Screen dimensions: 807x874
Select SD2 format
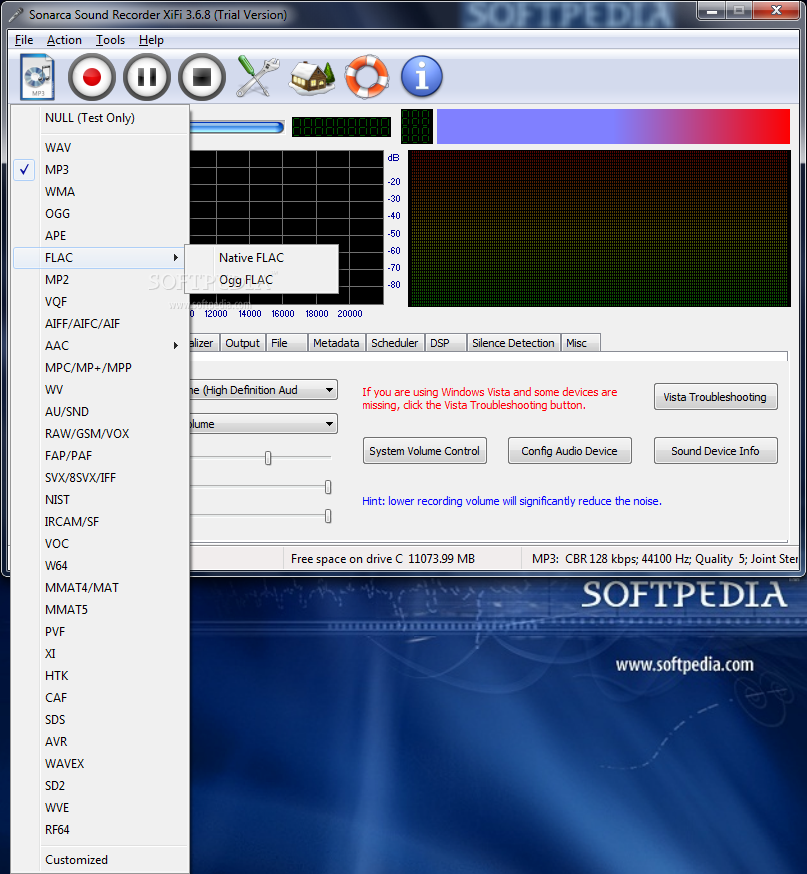(x=100, y=786)
